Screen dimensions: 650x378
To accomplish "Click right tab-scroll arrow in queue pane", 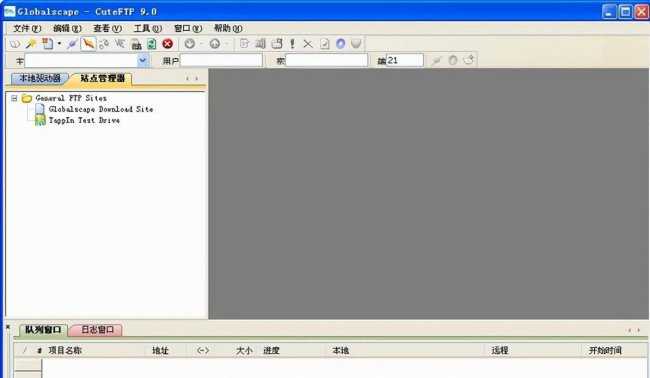I will click(638, 330).
